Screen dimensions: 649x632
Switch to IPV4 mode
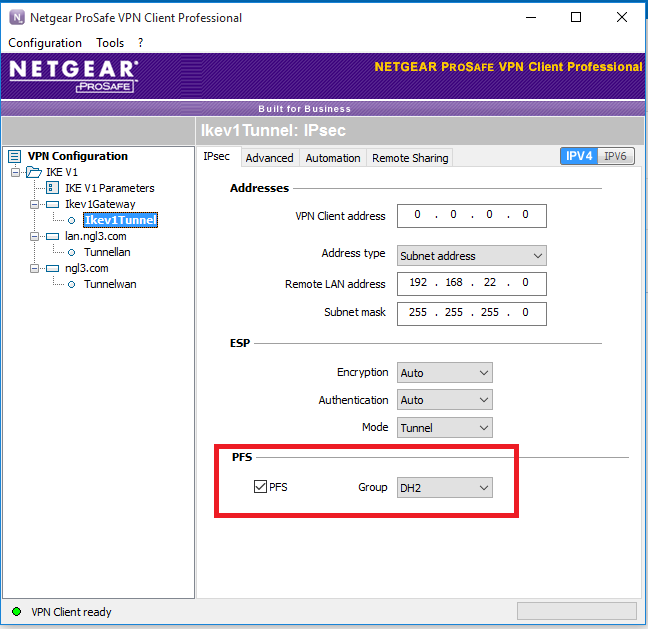point(579,156)
